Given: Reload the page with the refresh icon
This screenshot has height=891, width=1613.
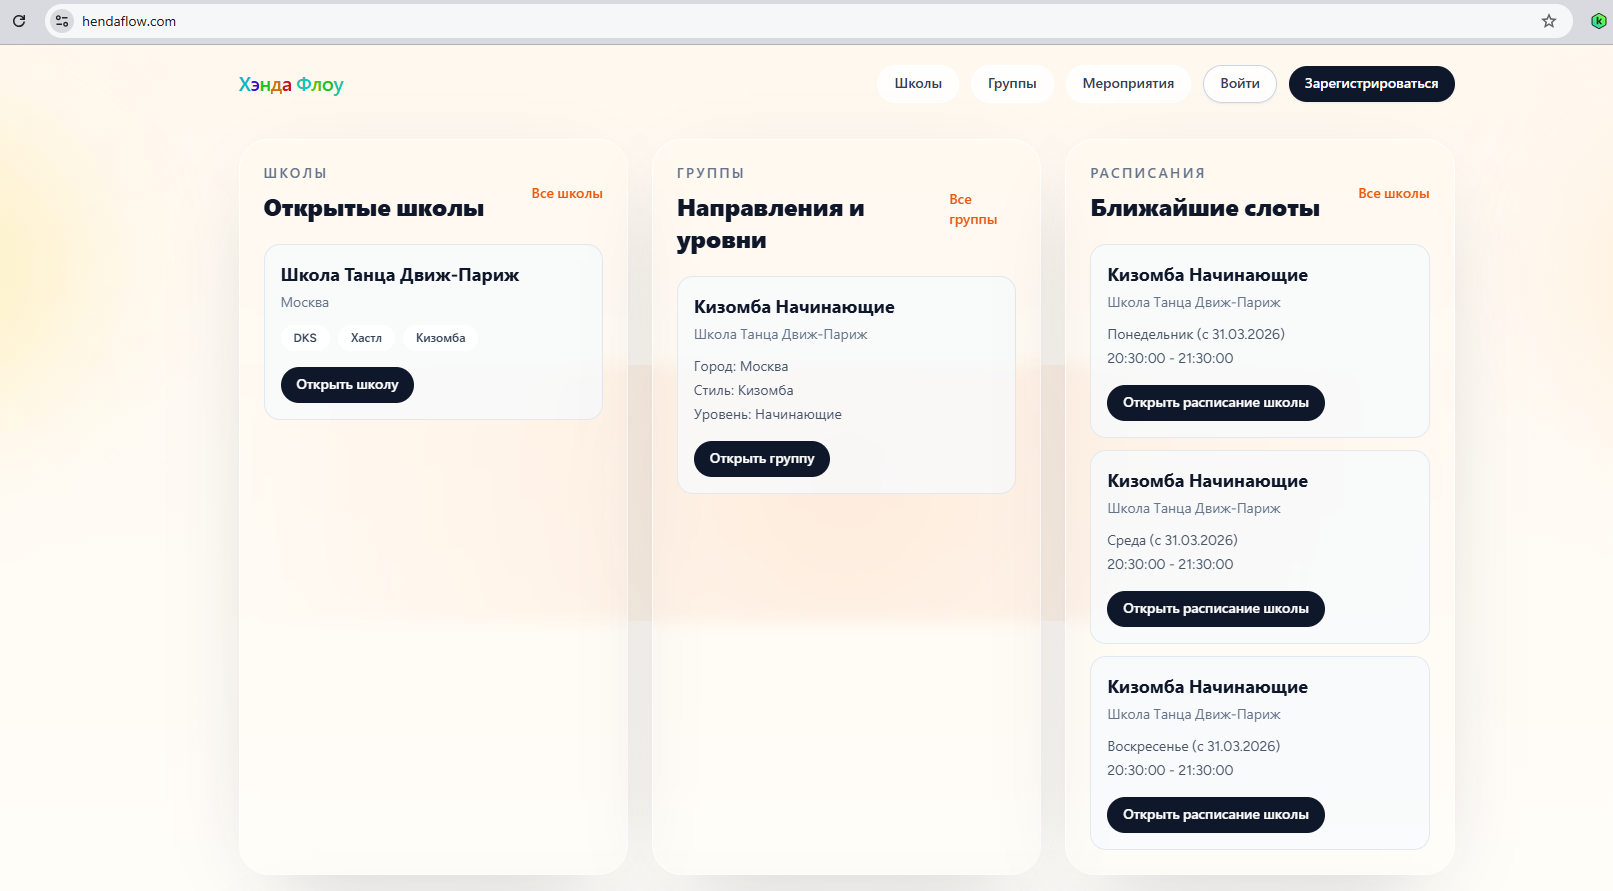Looking at the screenshot, I should point(19,21).
